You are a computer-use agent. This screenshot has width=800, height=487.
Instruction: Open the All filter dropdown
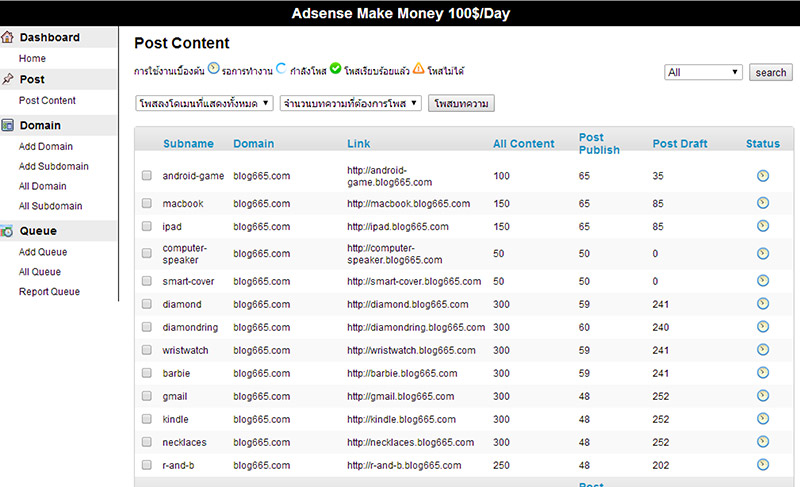coord(704,72)
